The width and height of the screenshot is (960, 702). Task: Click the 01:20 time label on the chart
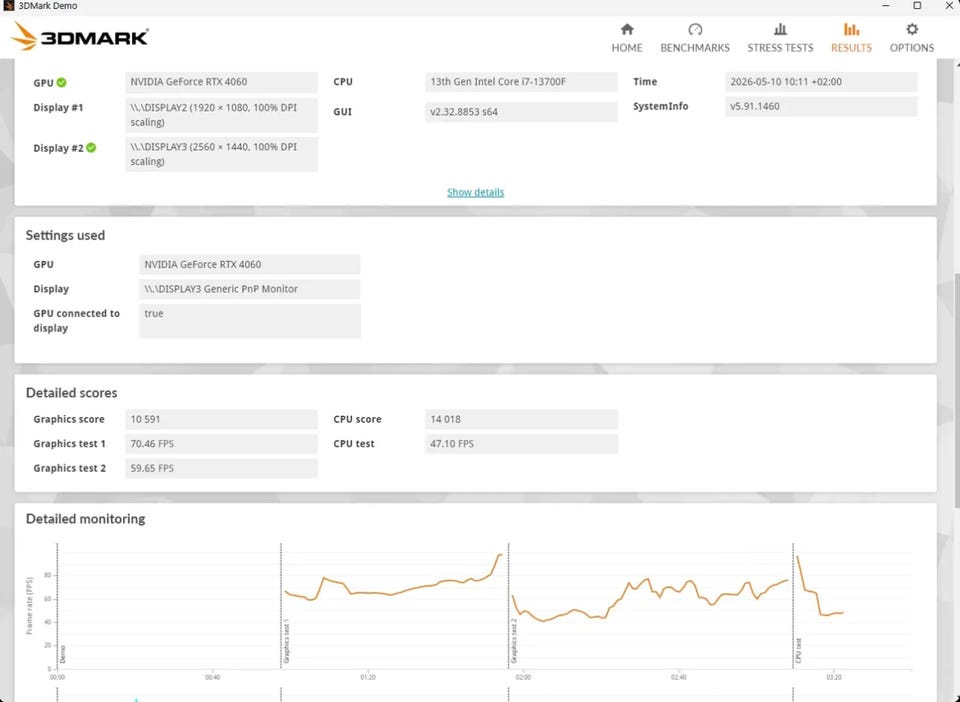pos(367,678)
